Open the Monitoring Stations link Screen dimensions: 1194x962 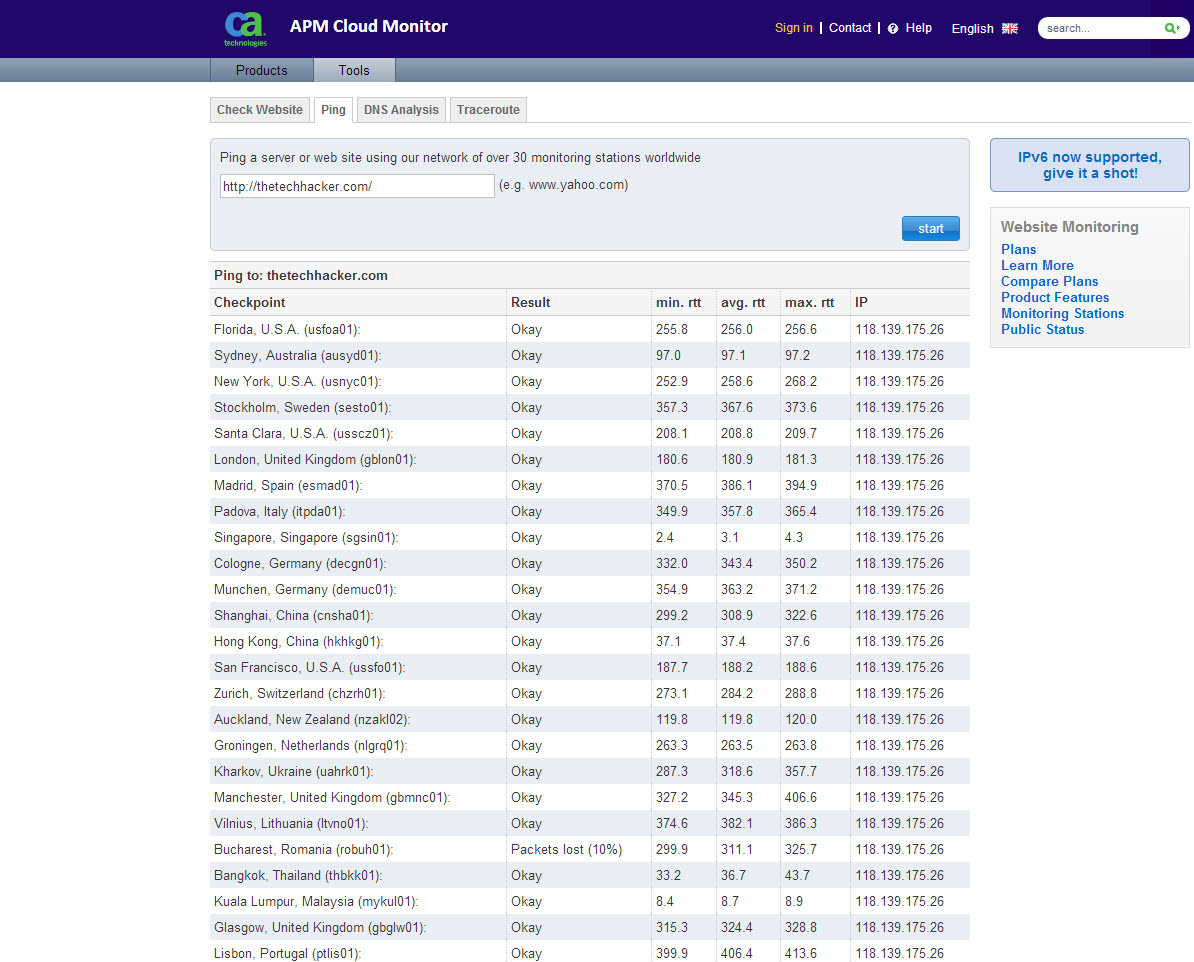1062,313
